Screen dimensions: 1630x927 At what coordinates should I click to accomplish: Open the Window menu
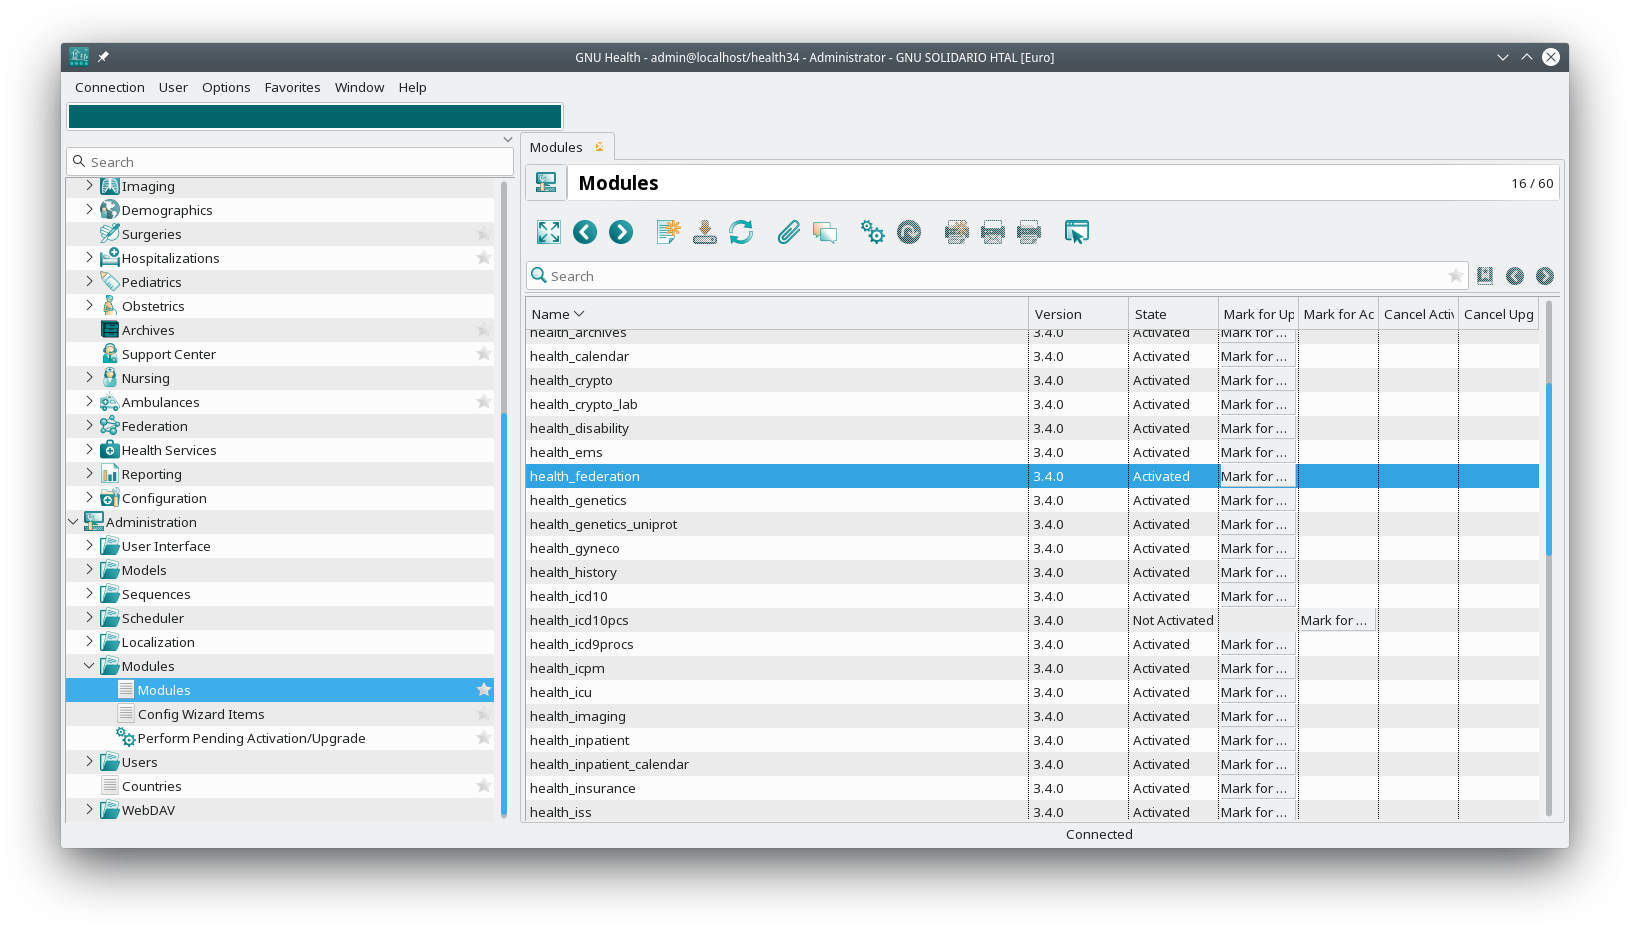[x=359, y=87]
